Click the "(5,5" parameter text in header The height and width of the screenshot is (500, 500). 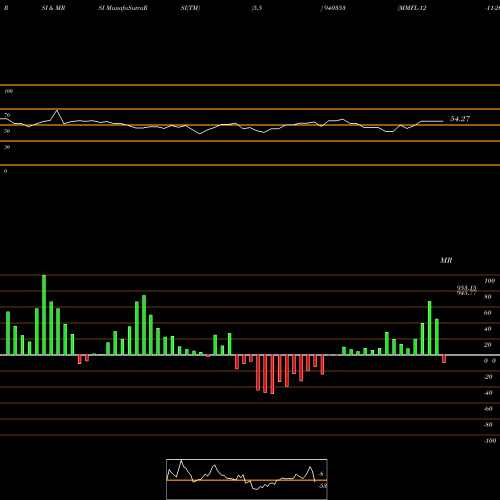click(257, 8)
